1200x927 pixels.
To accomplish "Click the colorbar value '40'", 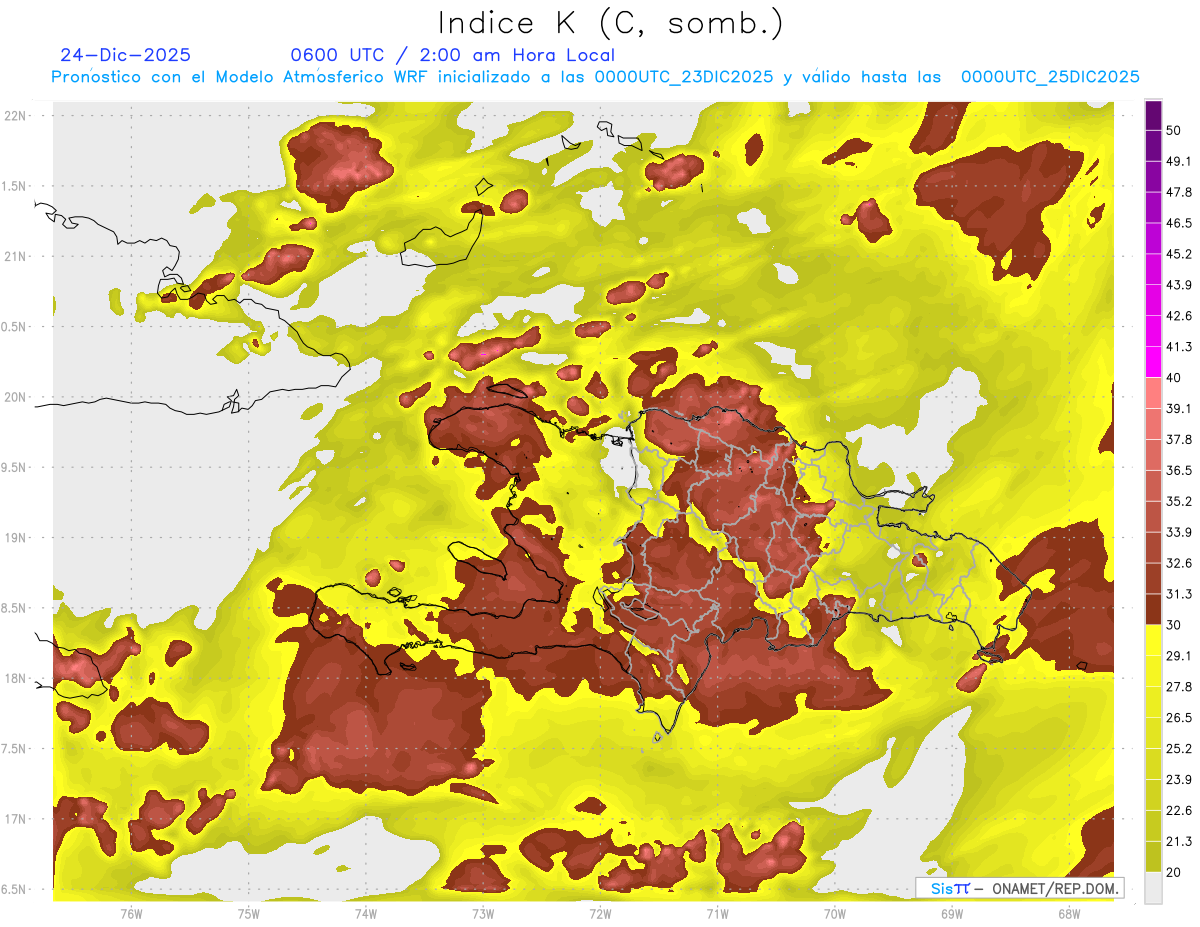I will click(x=1174, y=377).
